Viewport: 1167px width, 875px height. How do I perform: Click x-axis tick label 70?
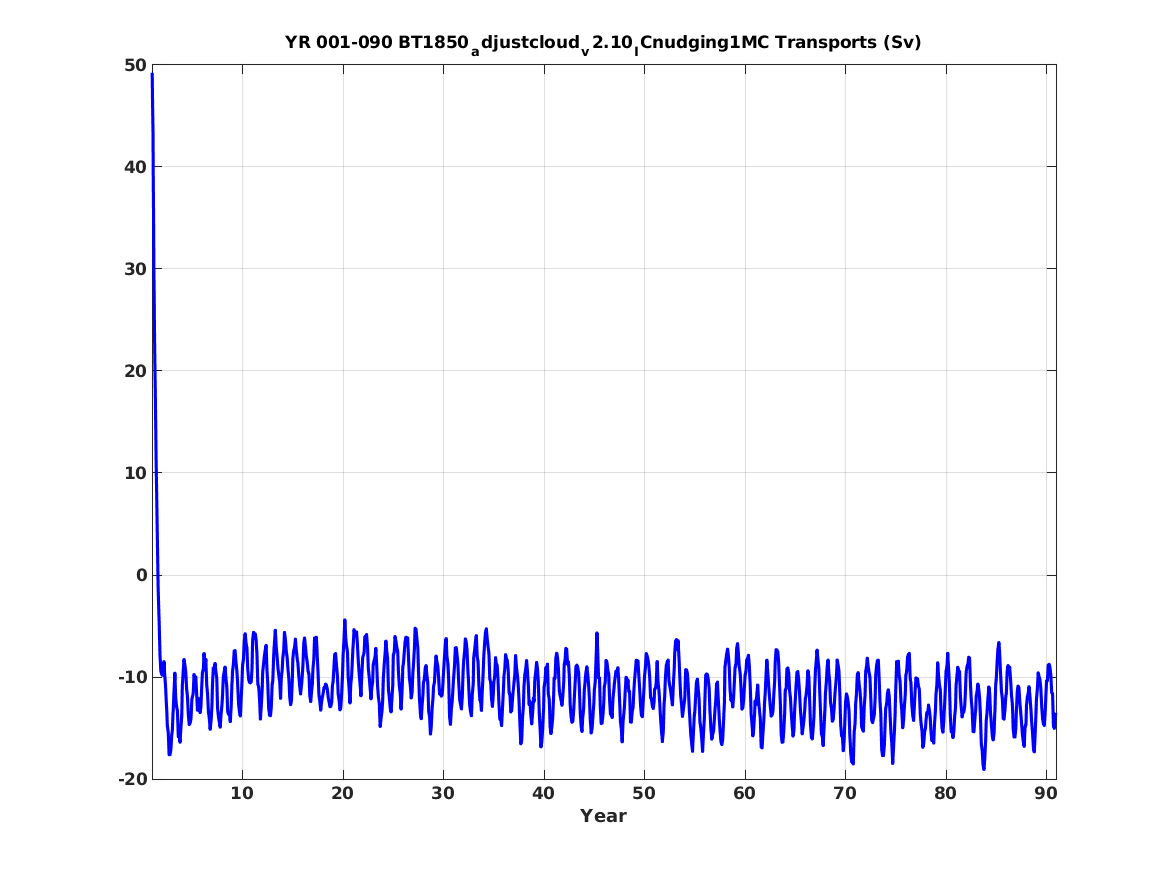pyautogui.click(x=845, y=794)
